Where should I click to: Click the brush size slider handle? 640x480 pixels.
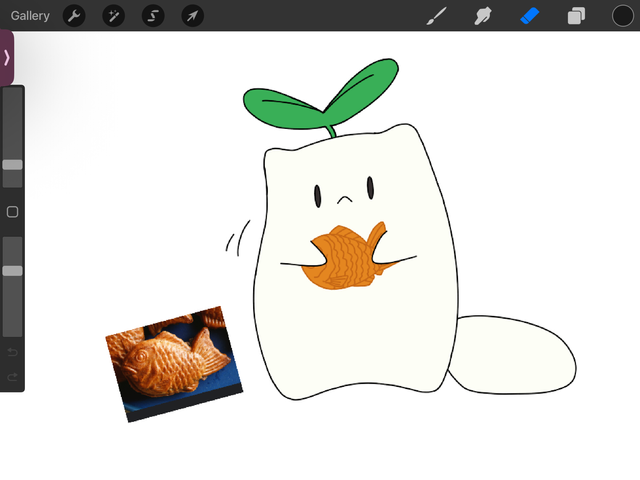(13, 165)
